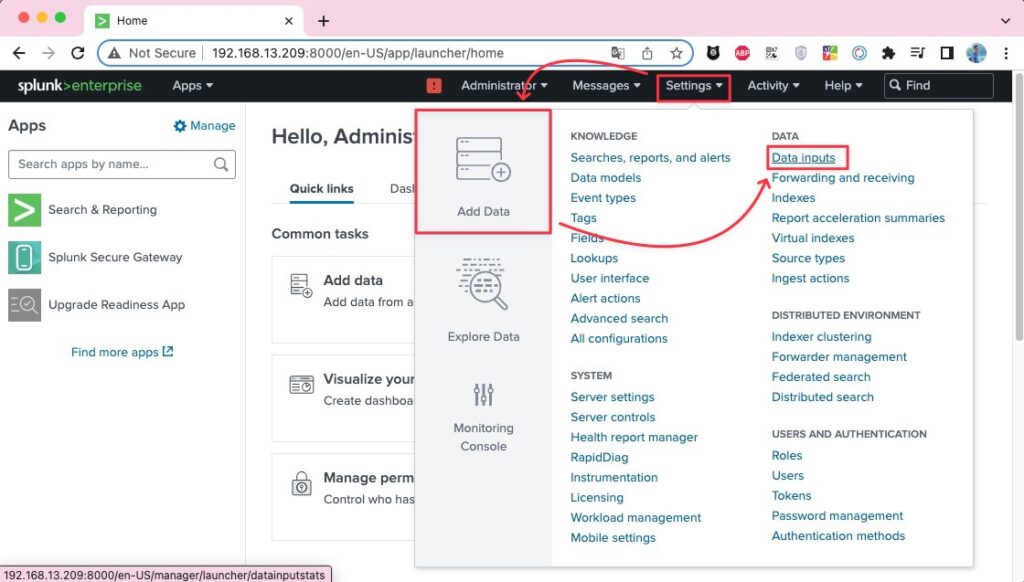Open Password management

(837, 515)
